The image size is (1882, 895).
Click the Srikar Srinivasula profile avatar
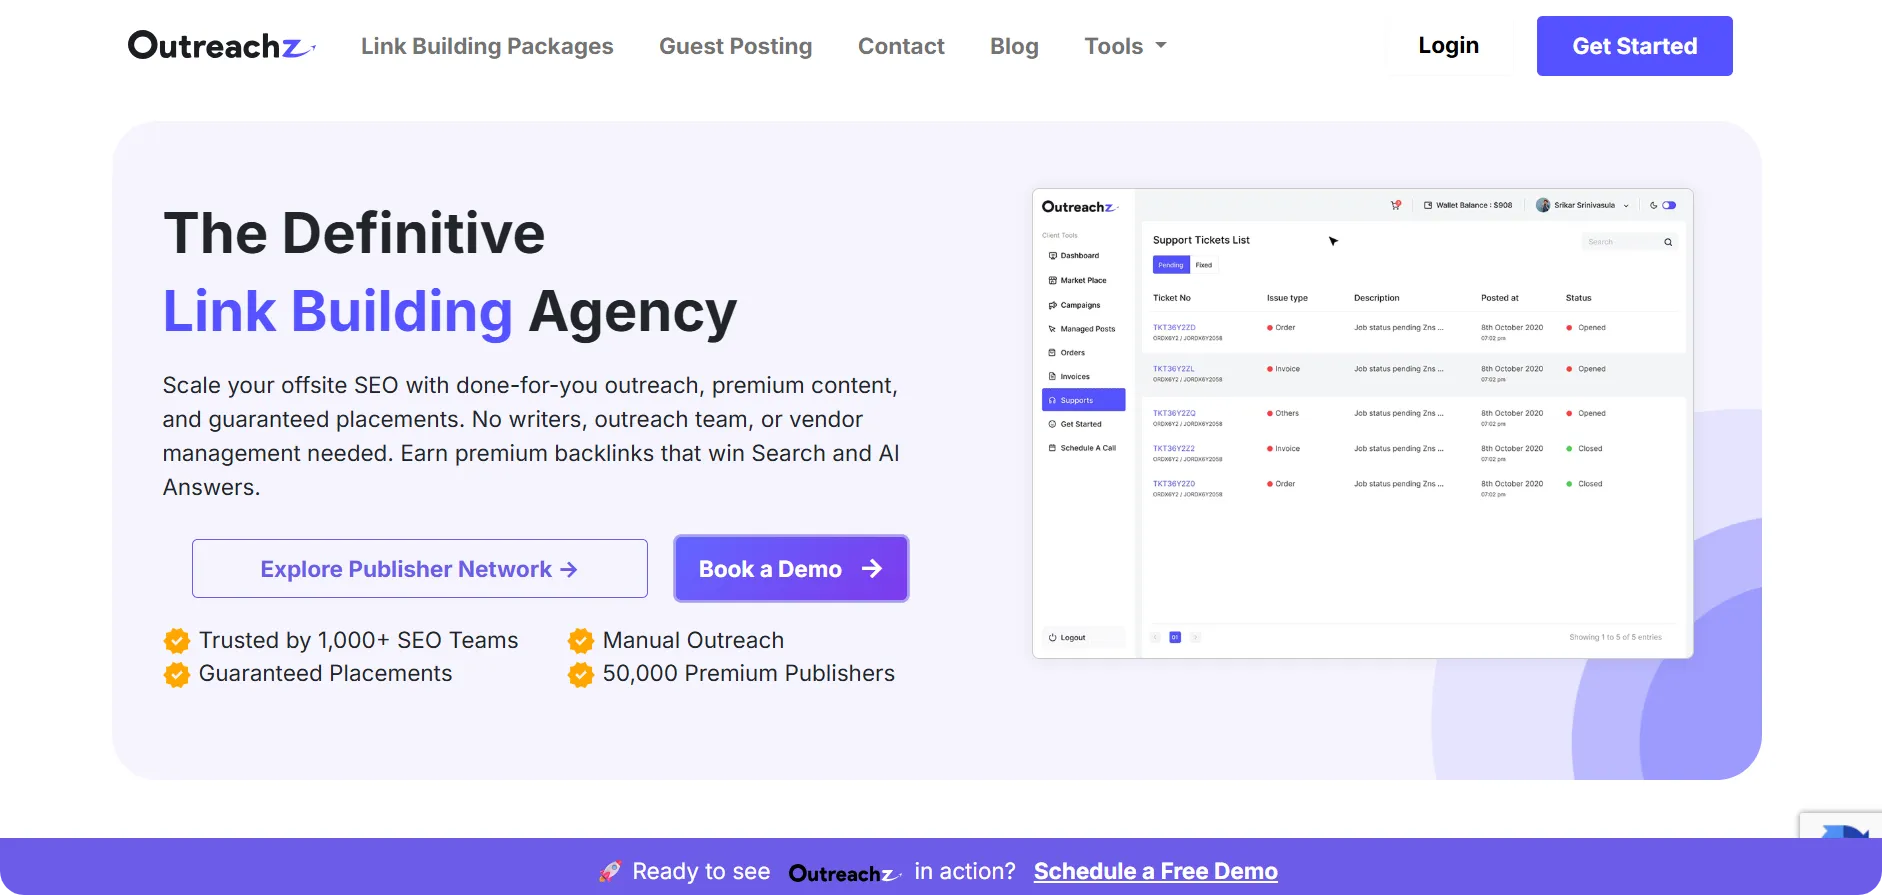tap(1543, 205)
